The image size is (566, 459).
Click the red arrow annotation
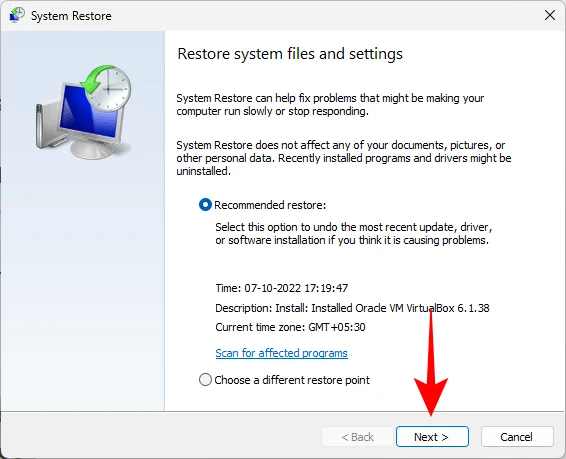coord(431,362)
